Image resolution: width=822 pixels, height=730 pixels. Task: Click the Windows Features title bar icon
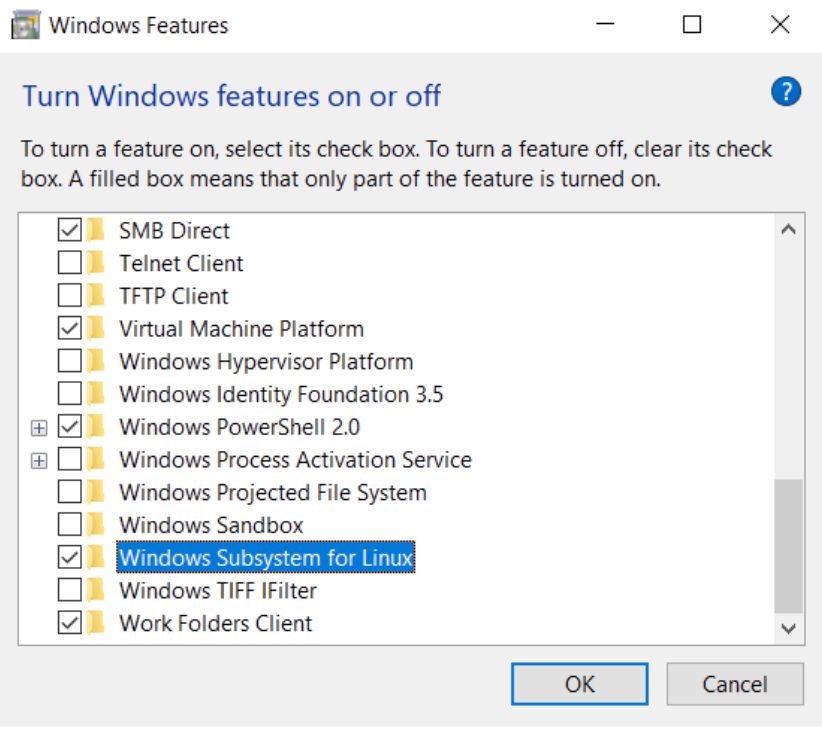click(x=25, y=25)
